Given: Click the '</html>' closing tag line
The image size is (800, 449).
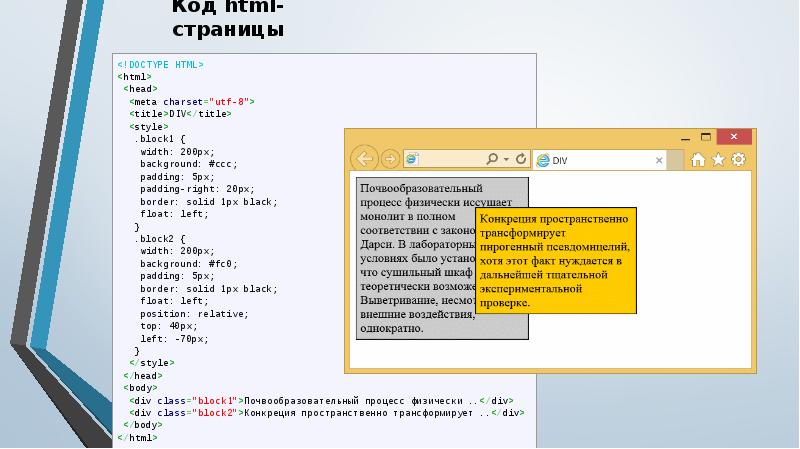Looking at the screenshot, I should pos(137,438).
